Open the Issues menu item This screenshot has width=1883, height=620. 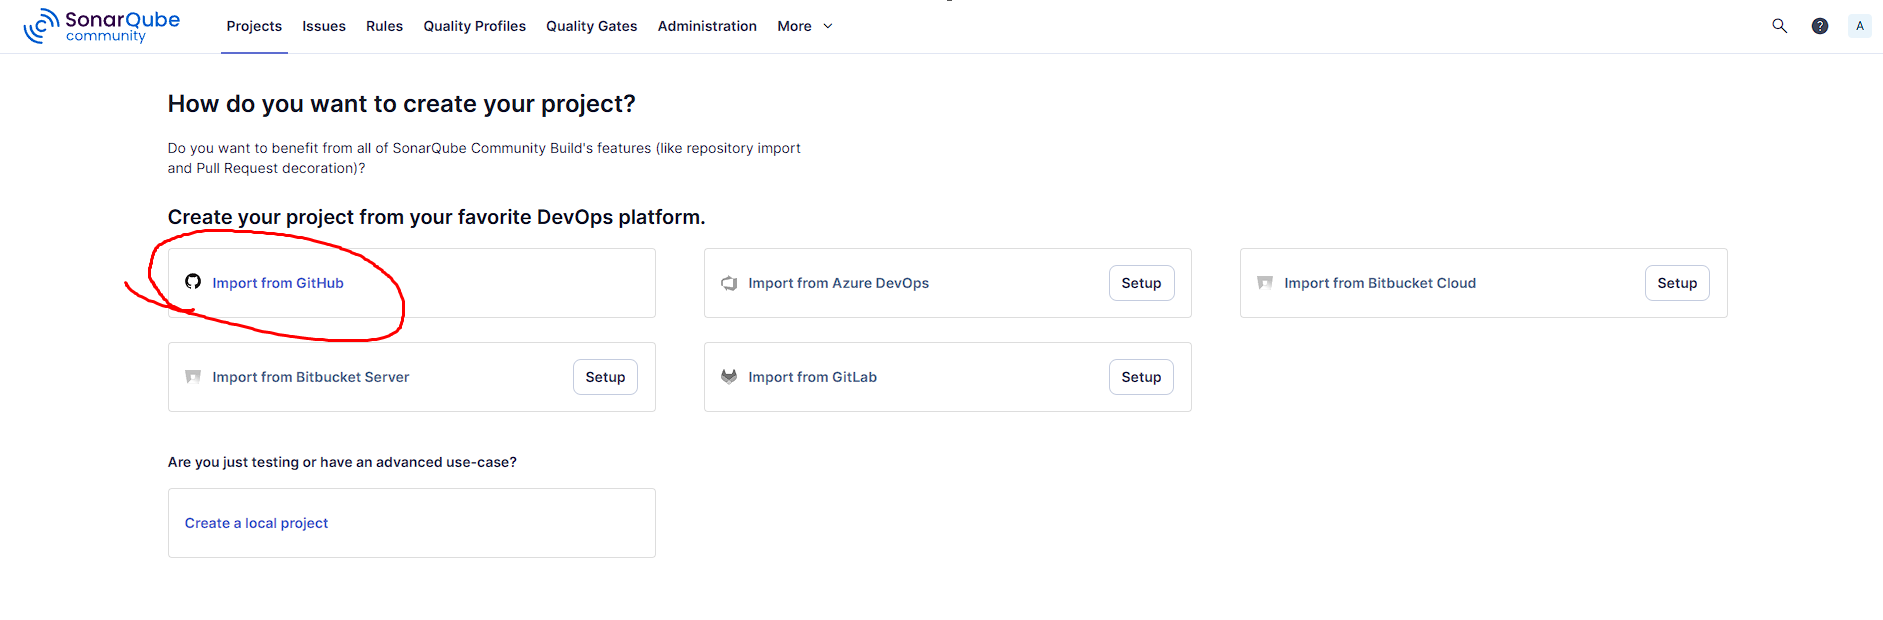tap(324, 26)
